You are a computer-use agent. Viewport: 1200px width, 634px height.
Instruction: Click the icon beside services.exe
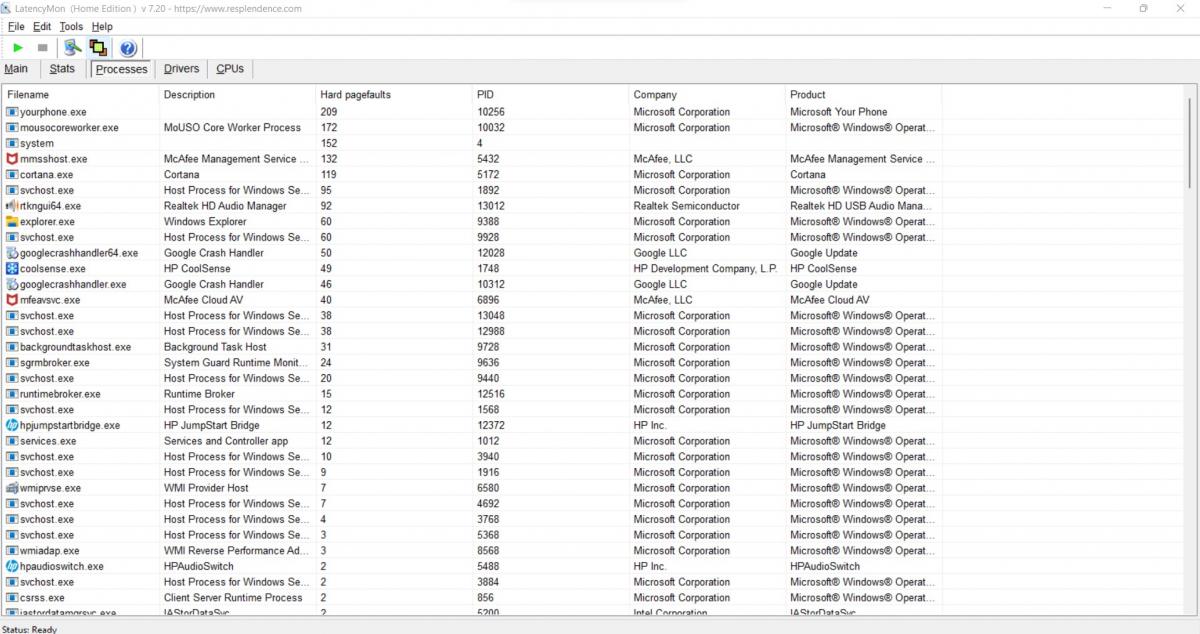pyautogui.click(x=12, y=441)
